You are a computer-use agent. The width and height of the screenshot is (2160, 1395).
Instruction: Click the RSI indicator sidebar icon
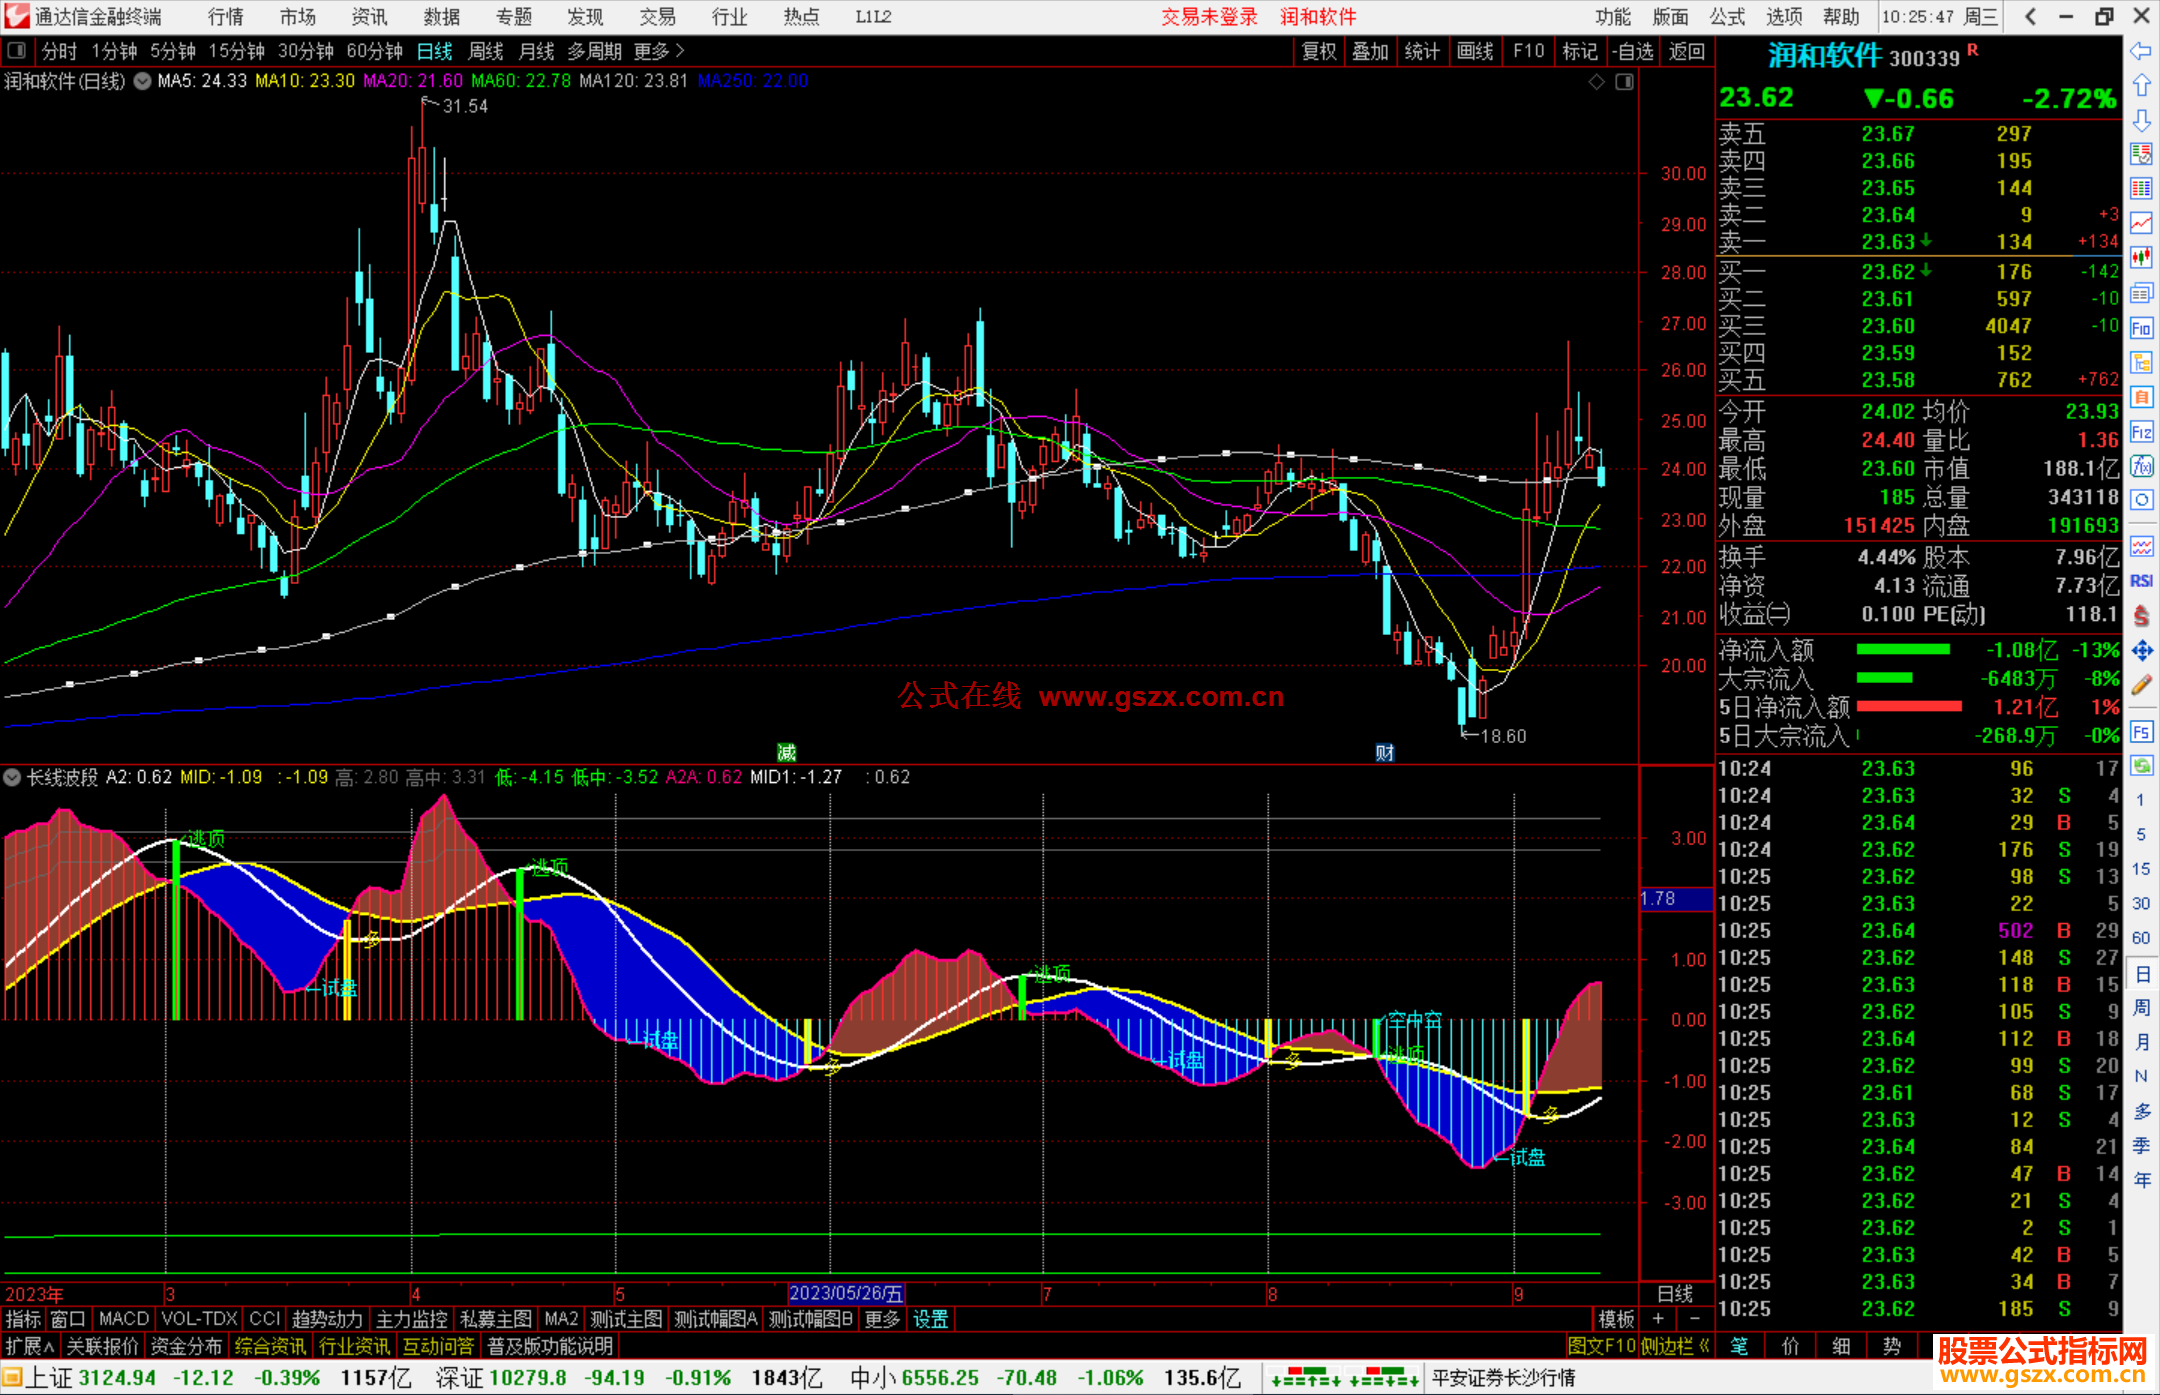click(2141, 581)
